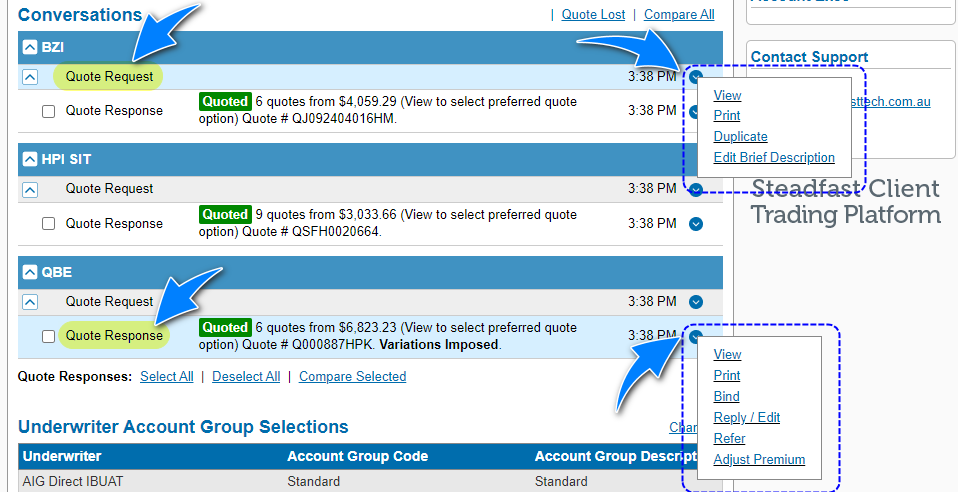Choose View in QBE response menu
The image size is (958, 492).
point(727,354)
